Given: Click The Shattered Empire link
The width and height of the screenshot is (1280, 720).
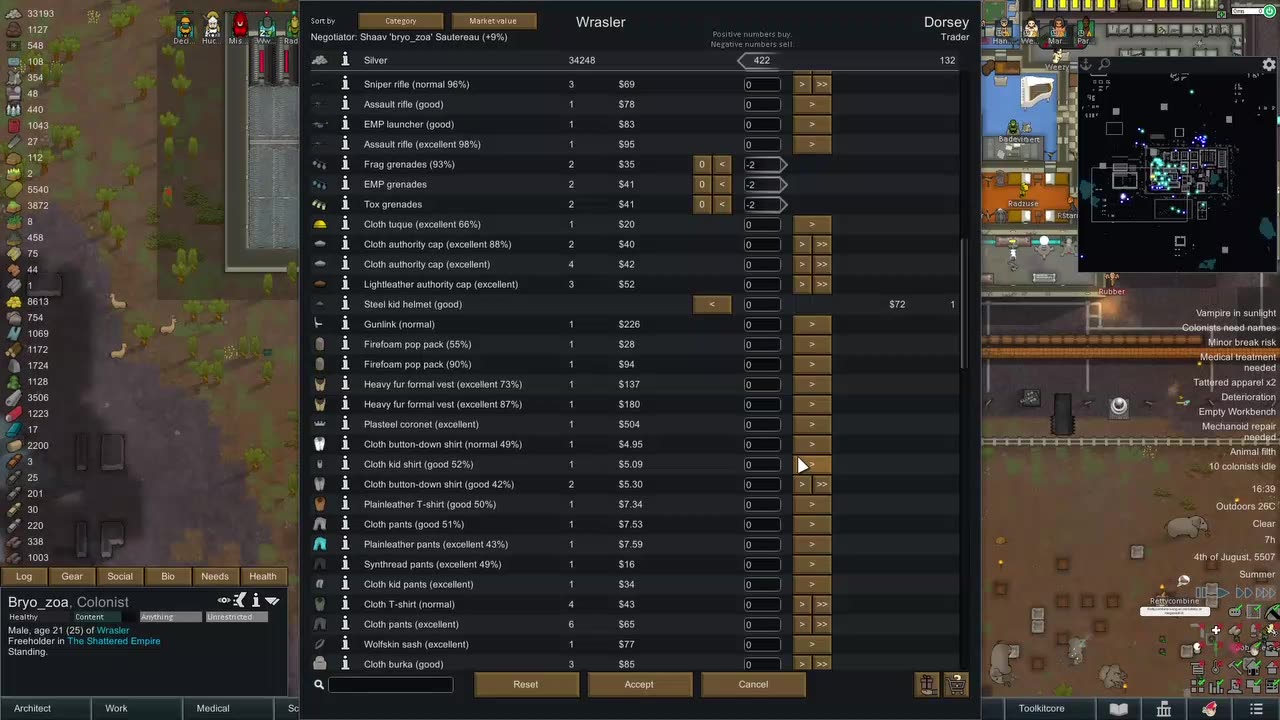Looking at the screenshot, I should coord(114,641).
